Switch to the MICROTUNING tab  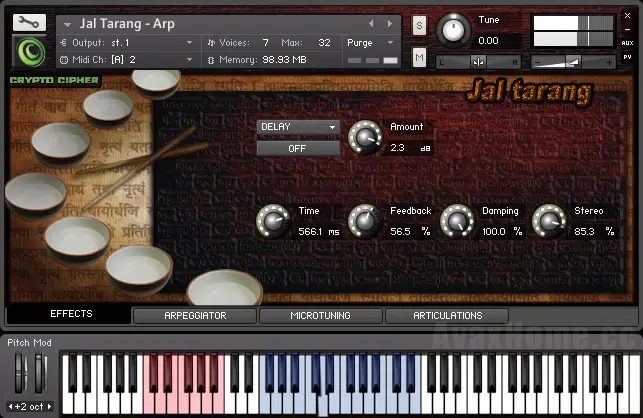[x=320, y=315]
